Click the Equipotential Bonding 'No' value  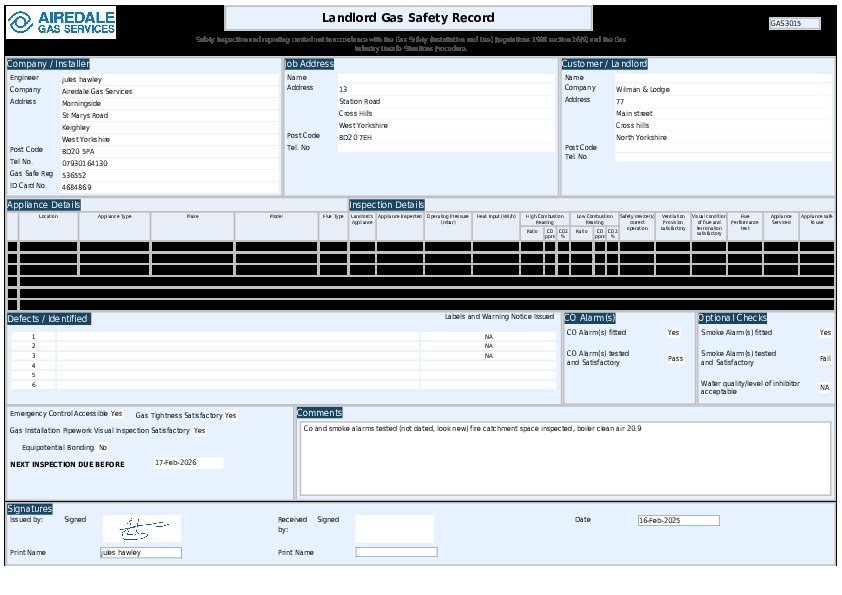[103, 447]
